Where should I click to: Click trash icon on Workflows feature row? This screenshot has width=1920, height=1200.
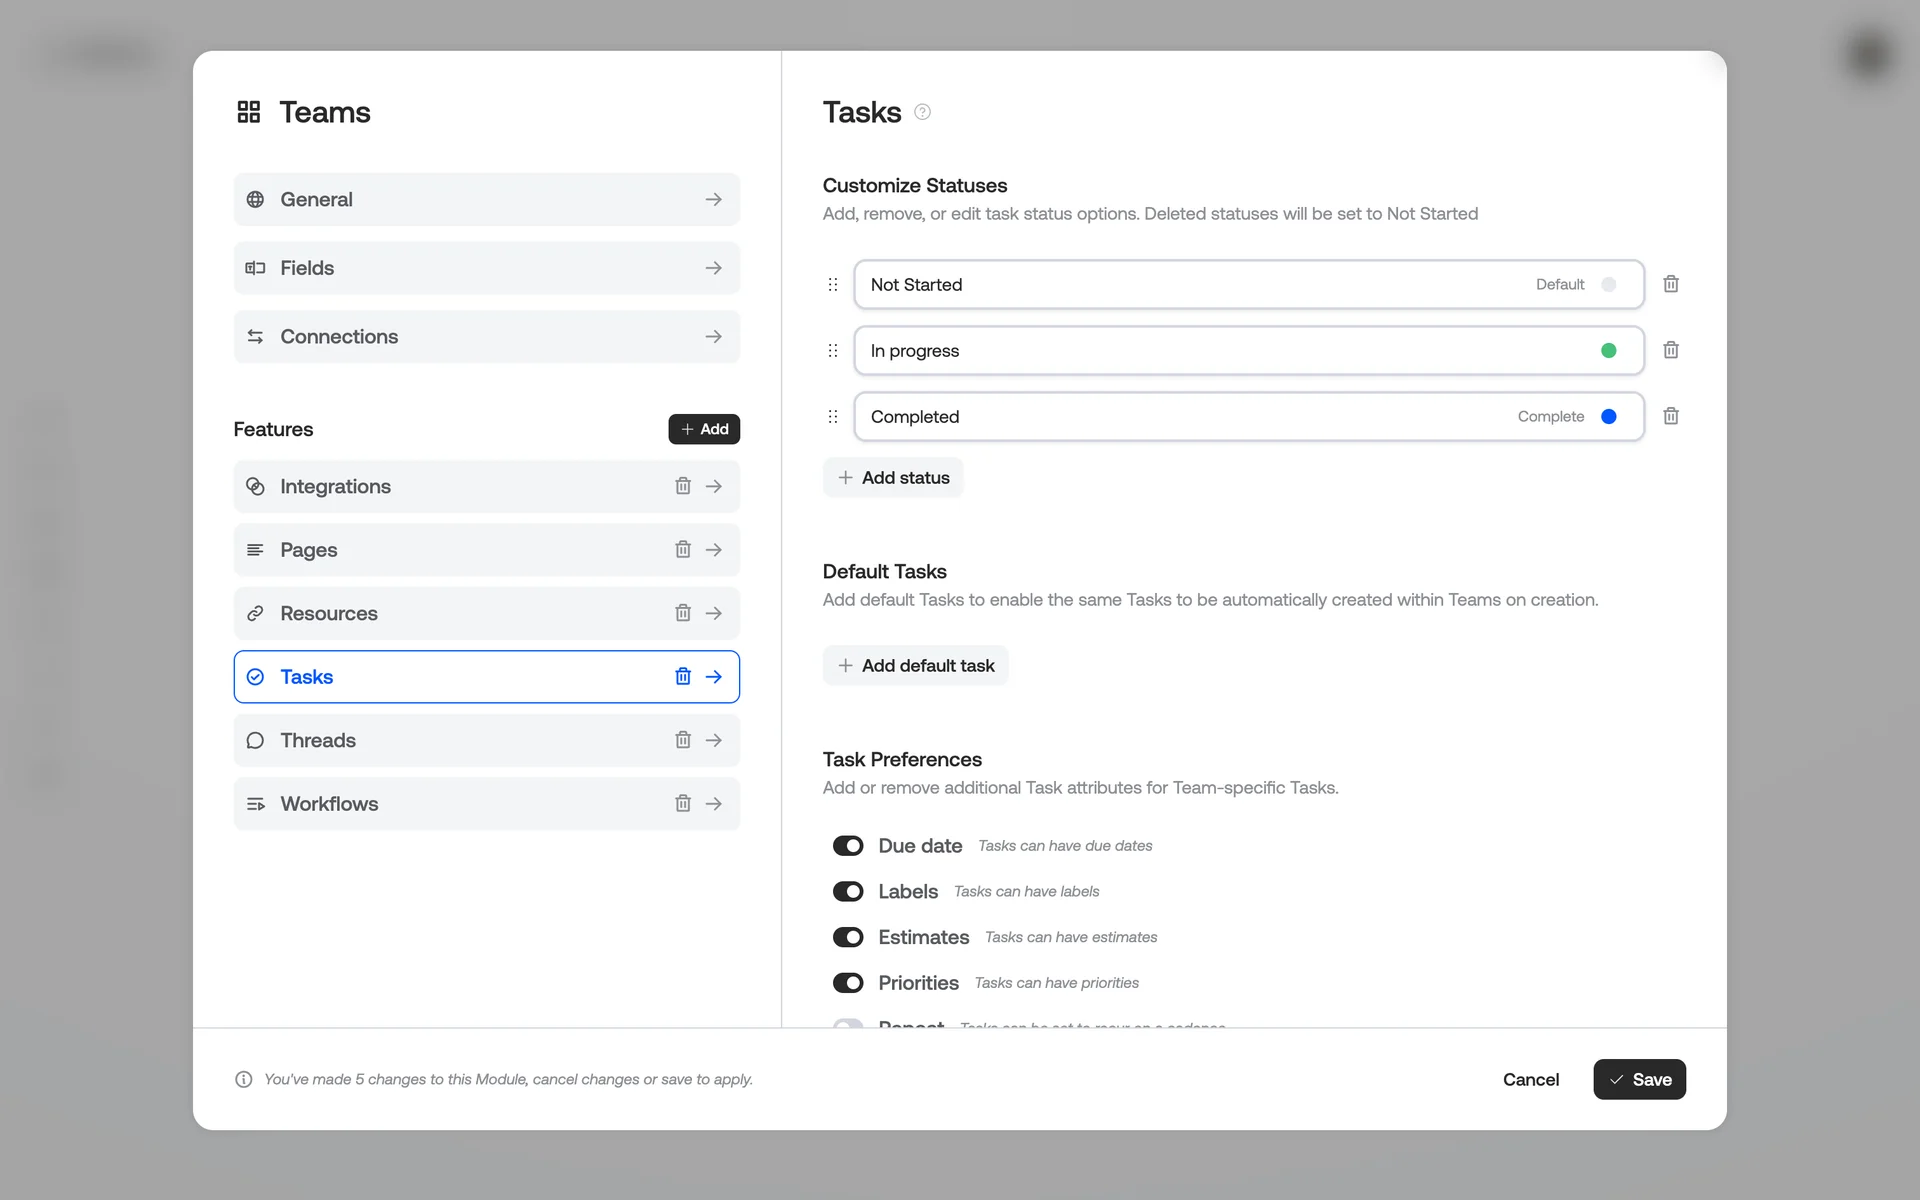682,803
